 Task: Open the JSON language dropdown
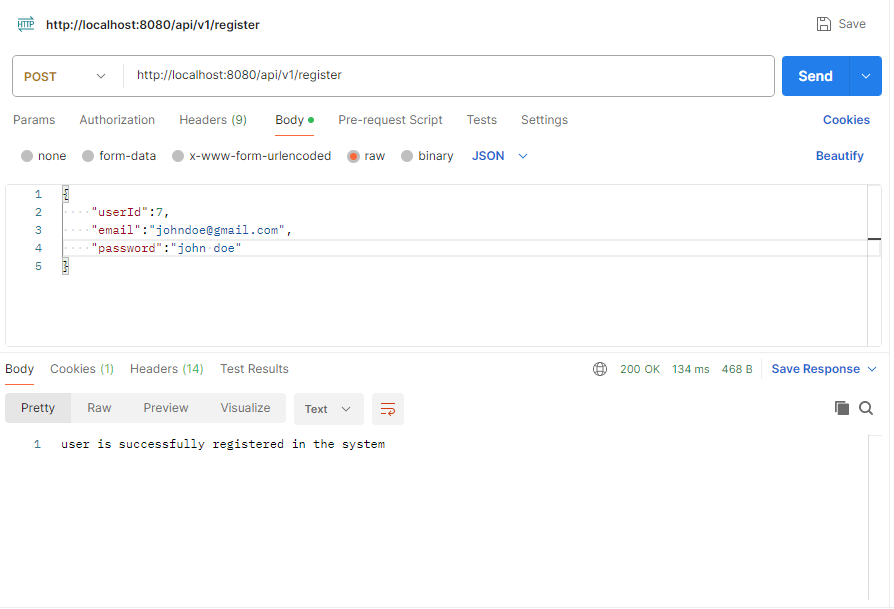tap(499, 155)
